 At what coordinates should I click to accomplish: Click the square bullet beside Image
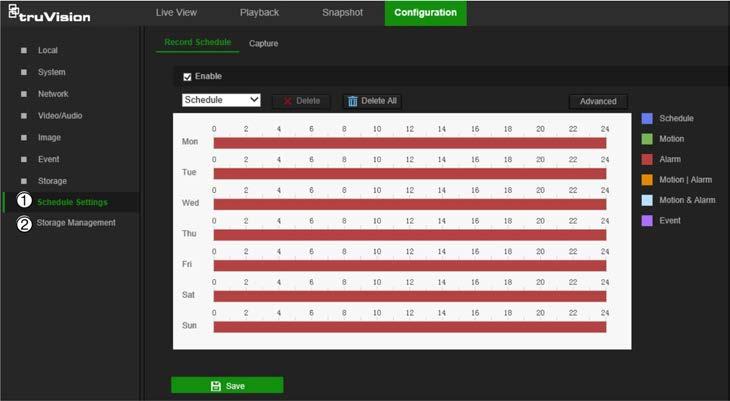[x=24, y=137]
